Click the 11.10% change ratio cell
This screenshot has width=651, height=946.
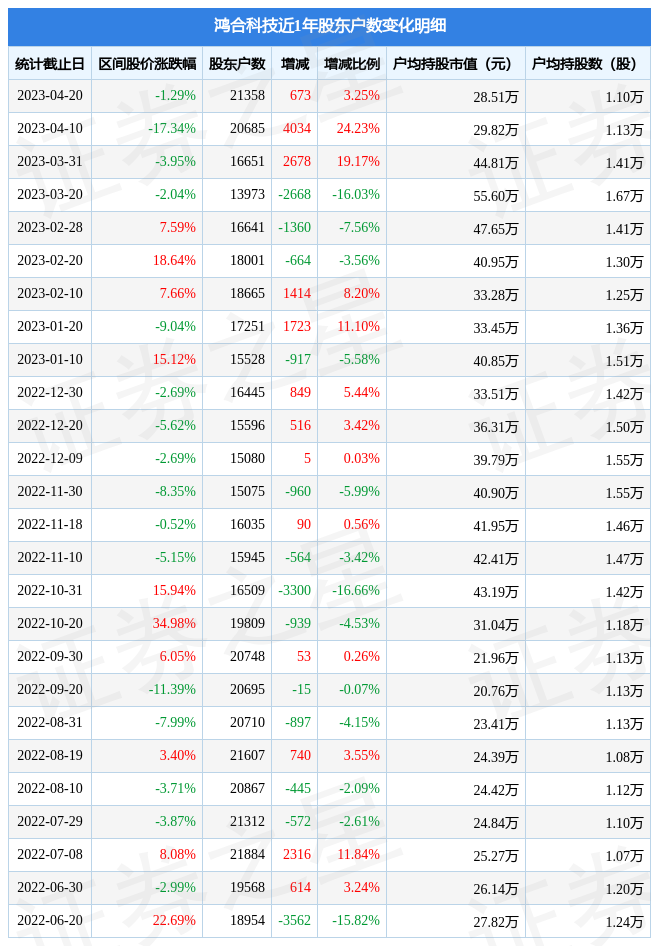tap(358, 326)
